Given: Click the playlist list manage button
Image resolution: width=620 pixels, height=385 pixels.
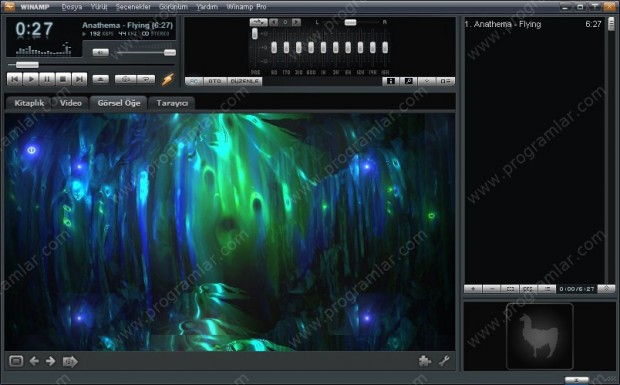Looking at the screenshot, I should 547,289.
